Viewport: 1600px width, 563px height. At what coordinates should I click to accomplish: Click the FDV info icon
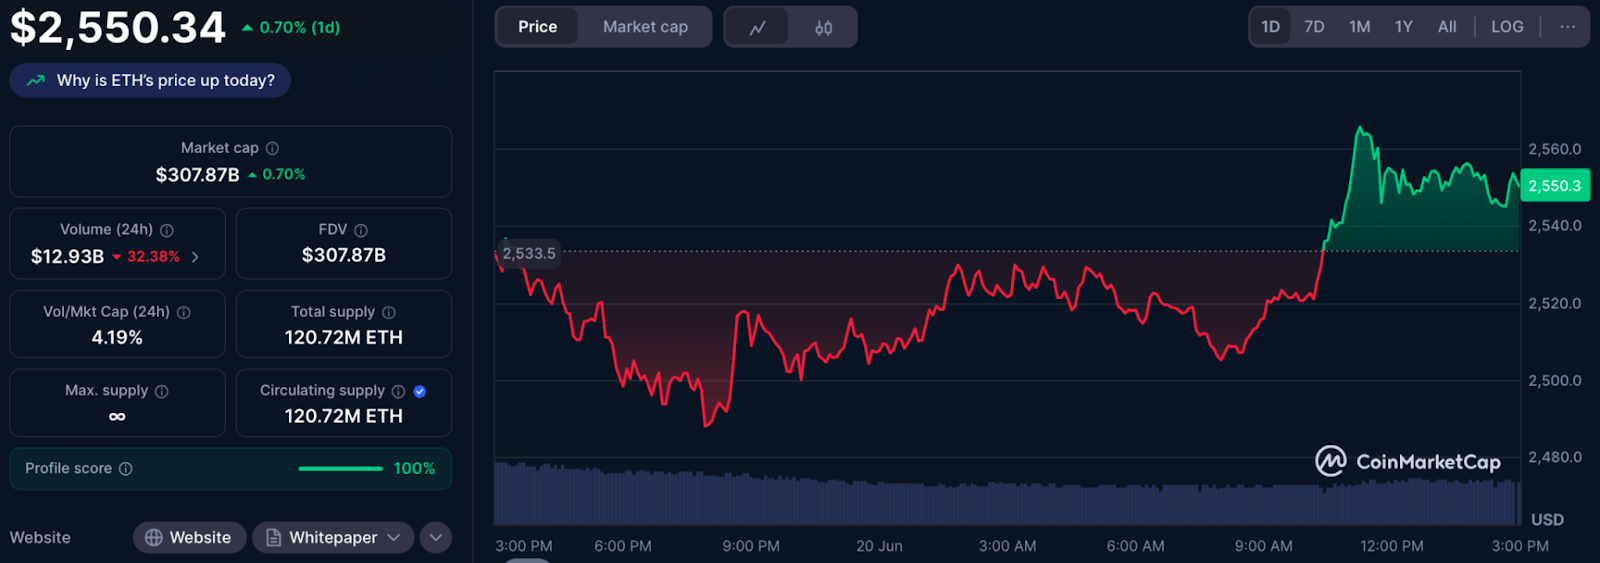tap(361, 230)
